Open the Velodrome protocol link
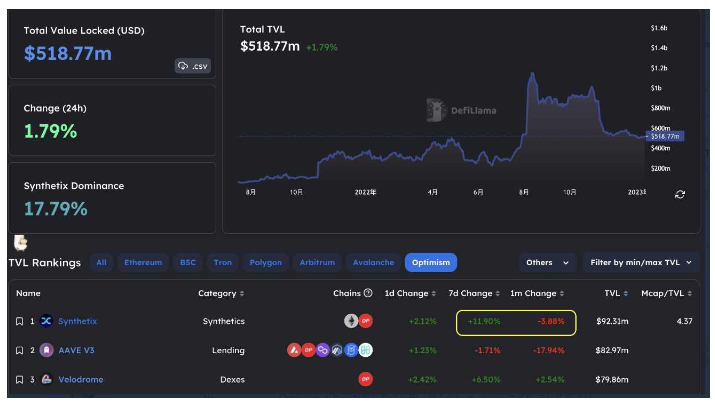Viewport: 715px width, 403px height. point(81,380)
